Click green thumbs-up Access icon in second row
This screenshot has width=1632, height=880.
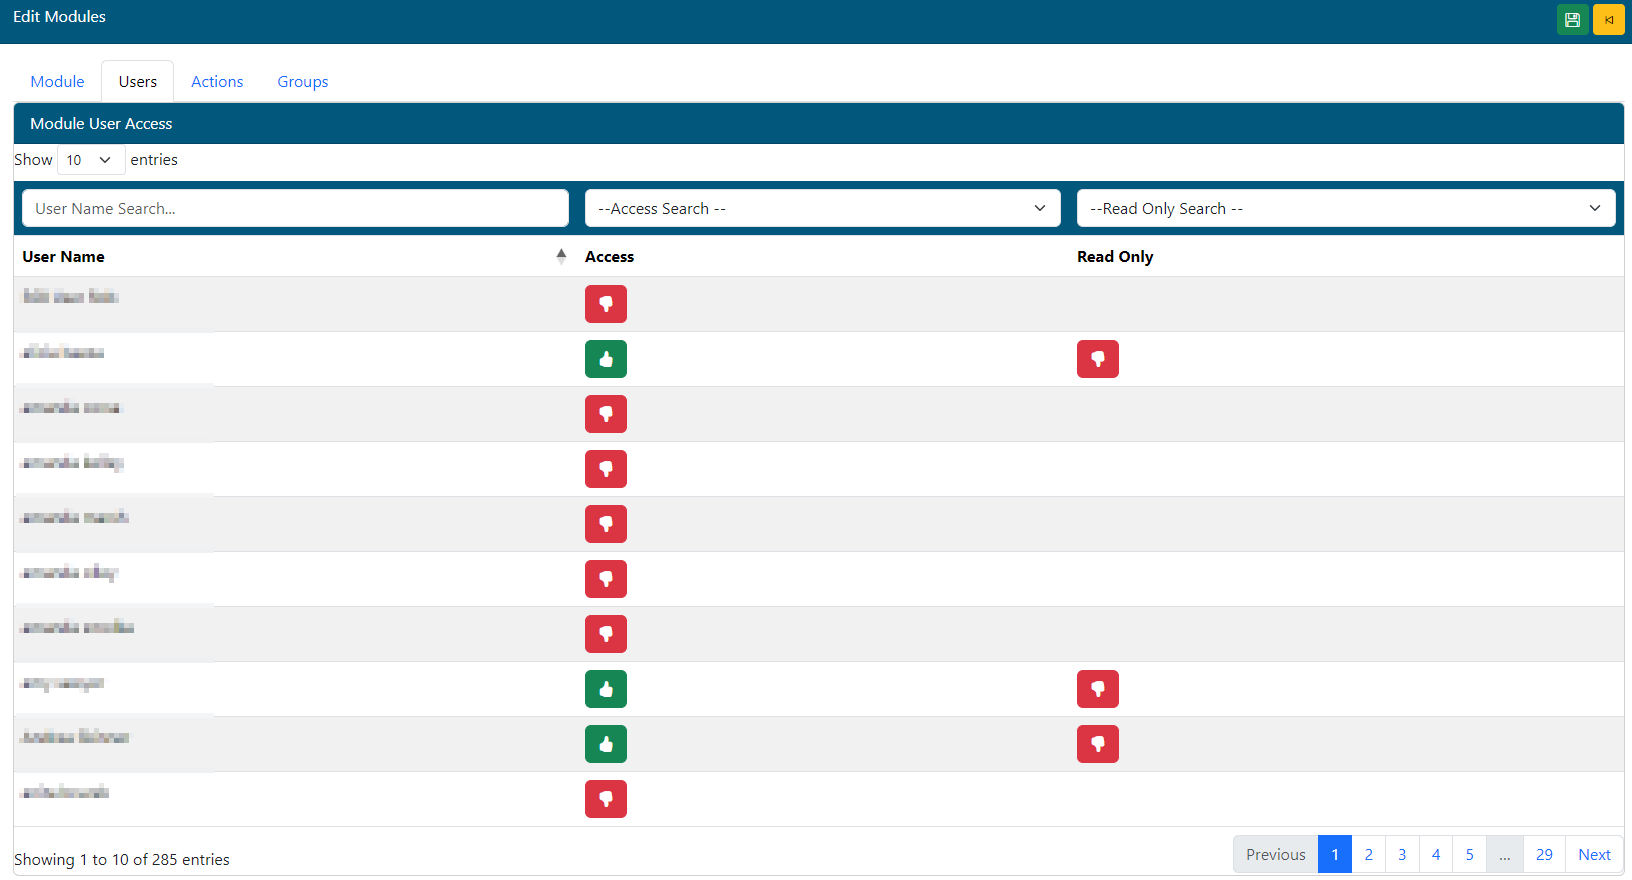click(606, 359)
